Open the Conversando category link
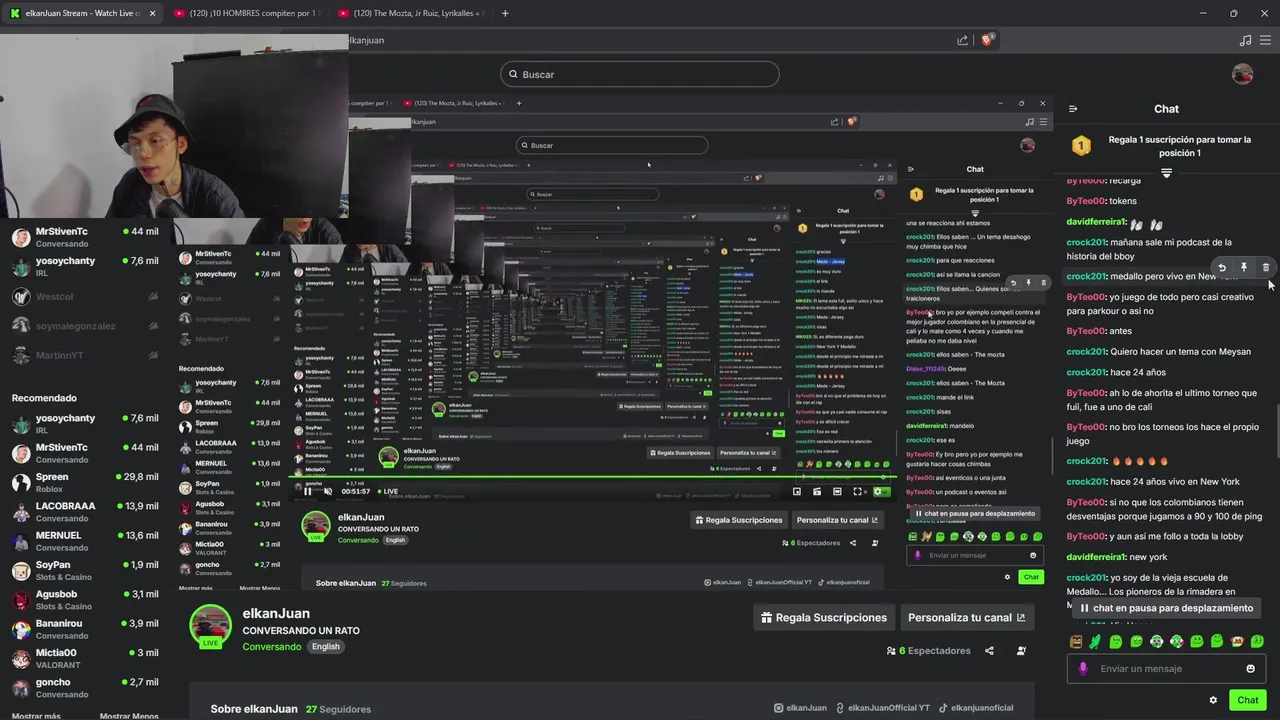The width and height of the screenshot is (1280, 720). pyautogui.click(x=271, y=647)
